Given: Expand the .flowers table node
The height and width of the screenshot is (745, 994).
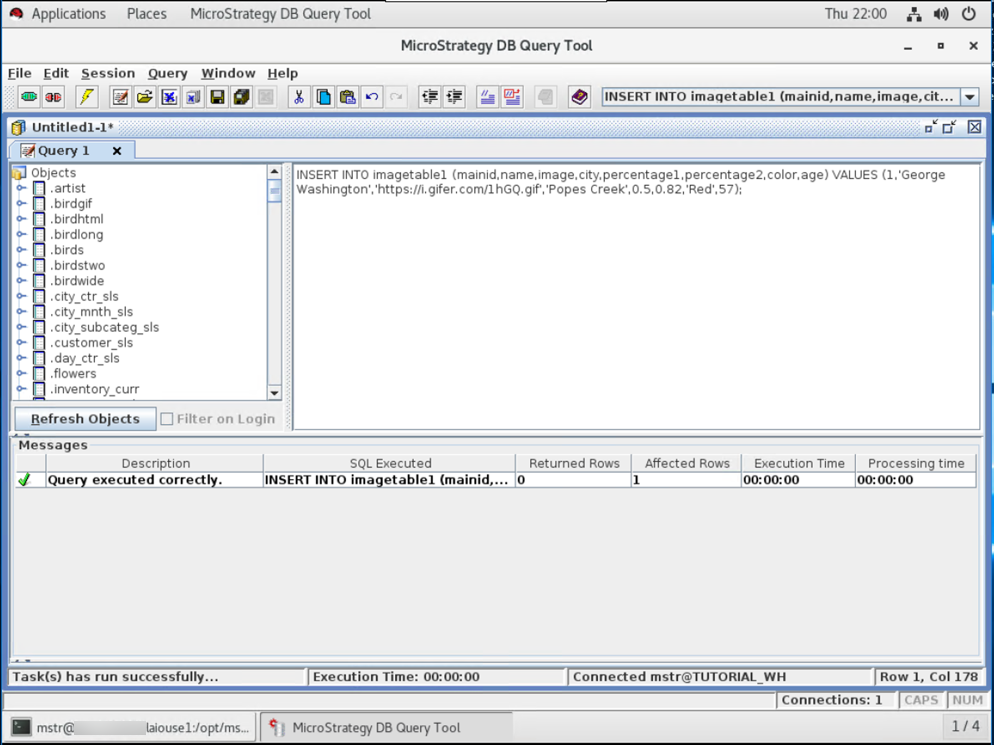Looking at the screenshot, I should [21, 374].
